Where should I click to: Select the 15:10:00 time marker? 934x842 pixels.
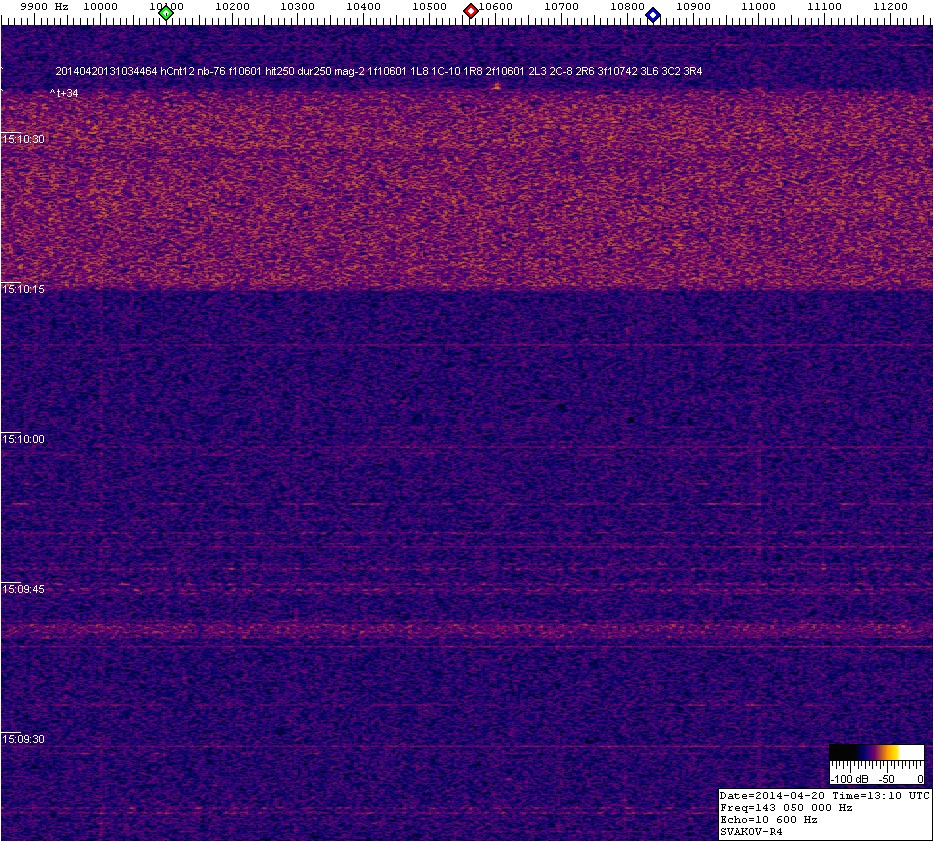click(x=24, y=439)
